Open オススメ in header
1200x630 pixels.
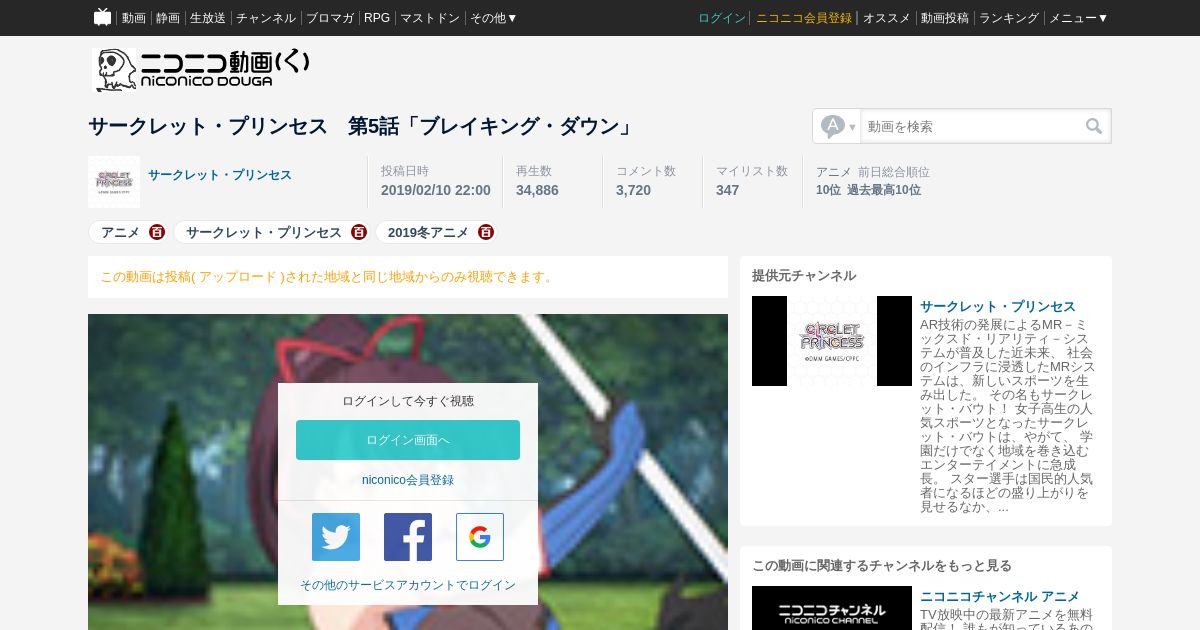[887, 18]
